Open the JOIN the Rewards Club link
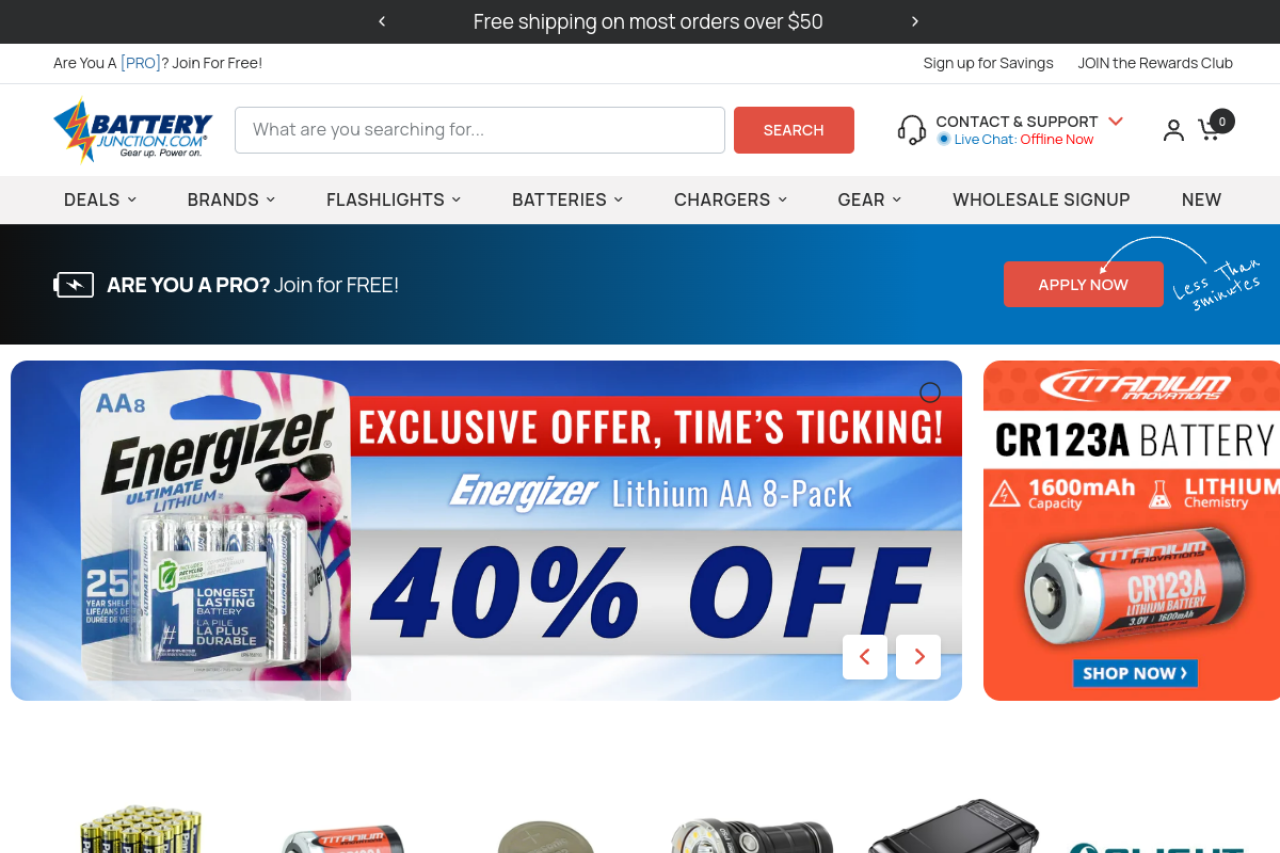The height and width of the screenshot is (853, 1280). pyautogui.click(x=1155, y=63)
